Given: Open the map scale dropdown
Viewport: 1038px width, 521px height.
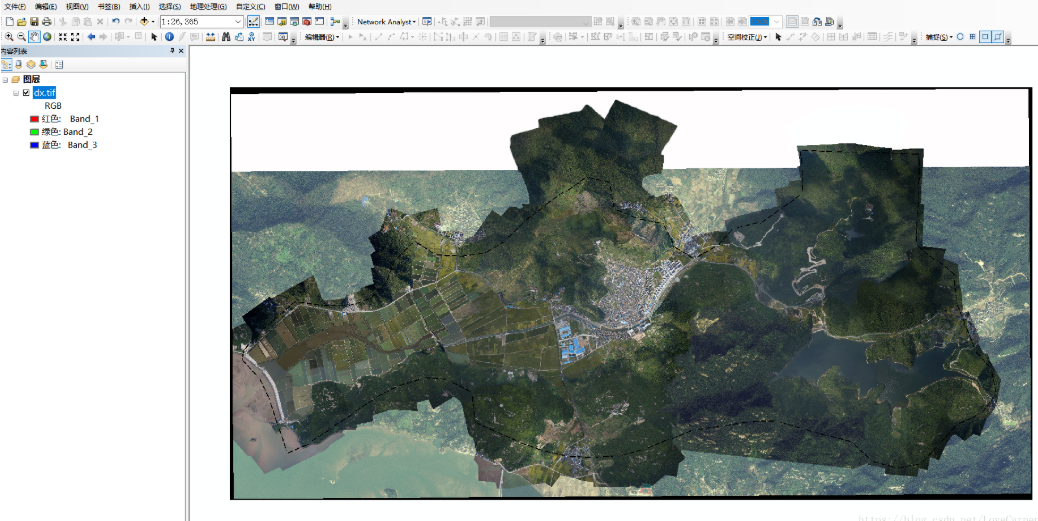Looking at the screenshot, I should [x=237, y=21].
